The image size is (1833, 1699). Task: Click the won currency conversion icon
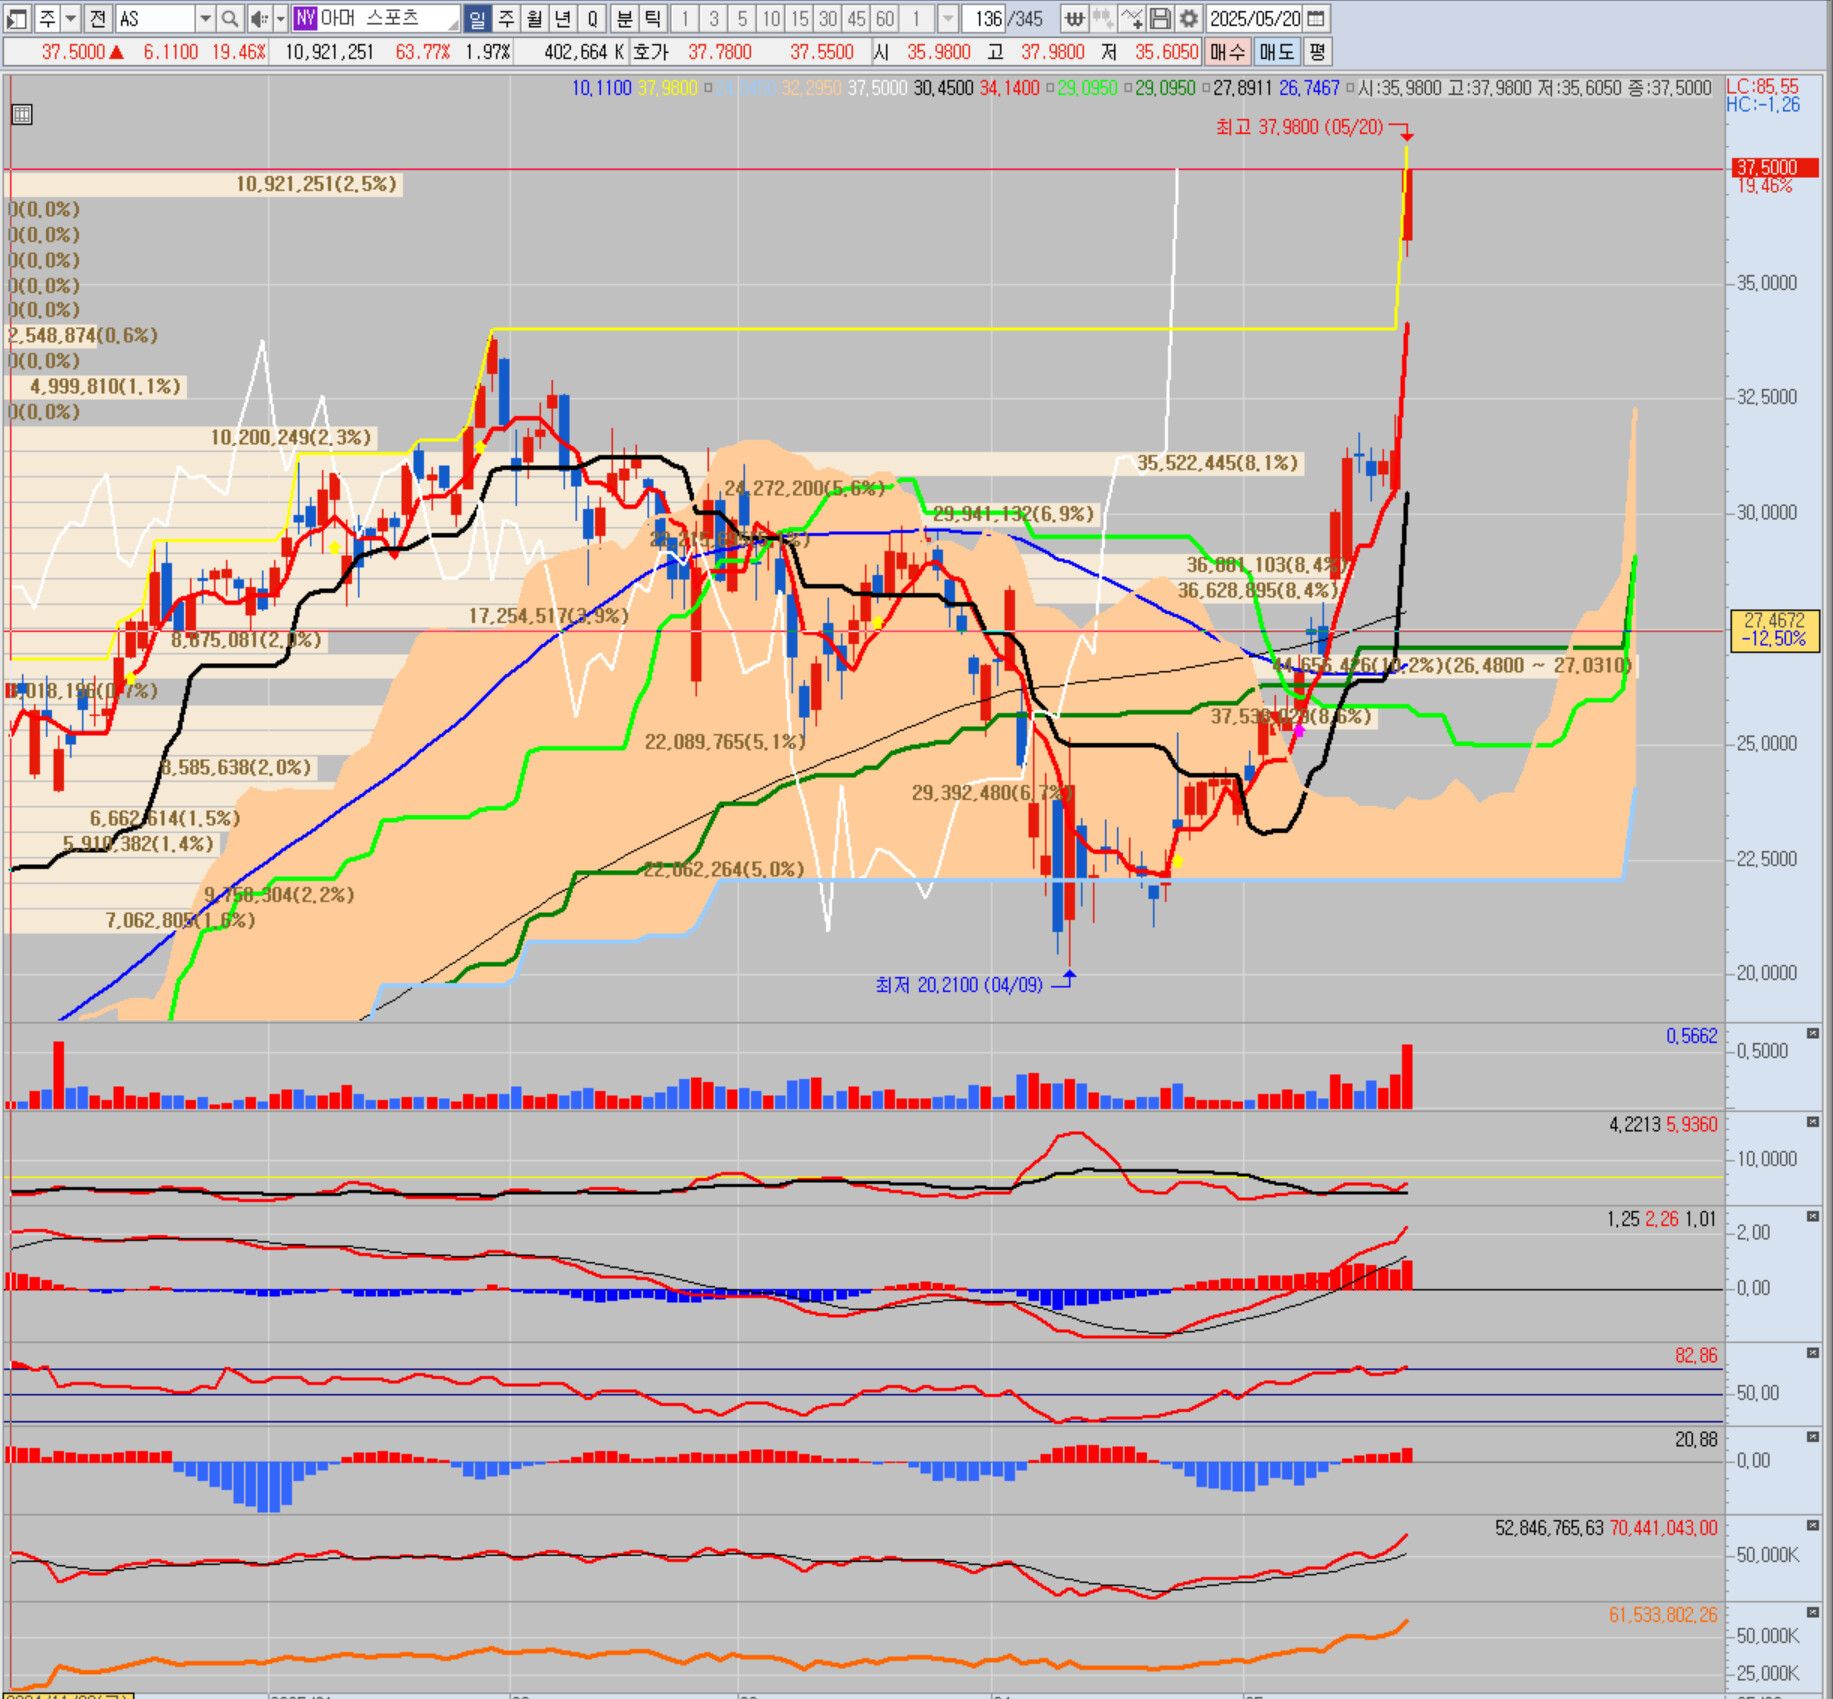[1074, 18]
